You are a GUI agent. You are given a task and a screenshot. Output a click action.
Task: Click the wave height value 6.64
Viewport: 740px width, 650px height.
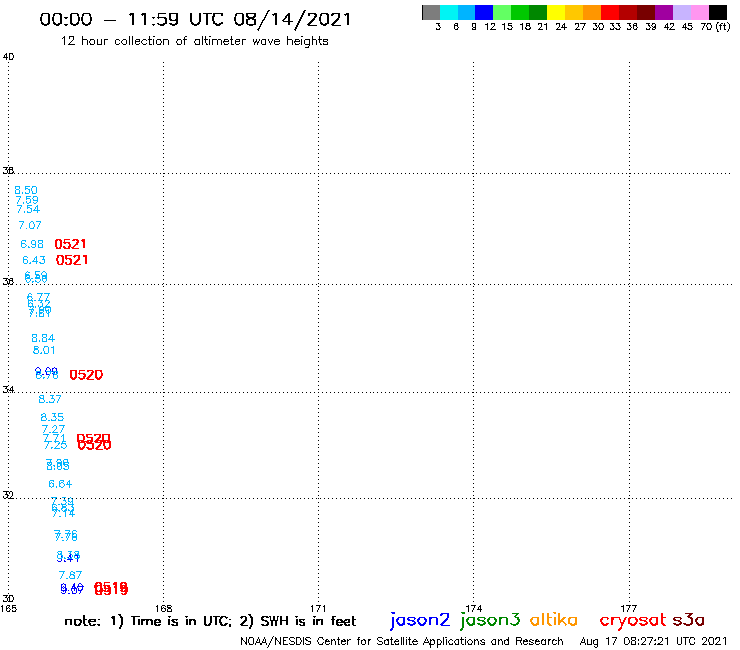(x=60, y=484)
